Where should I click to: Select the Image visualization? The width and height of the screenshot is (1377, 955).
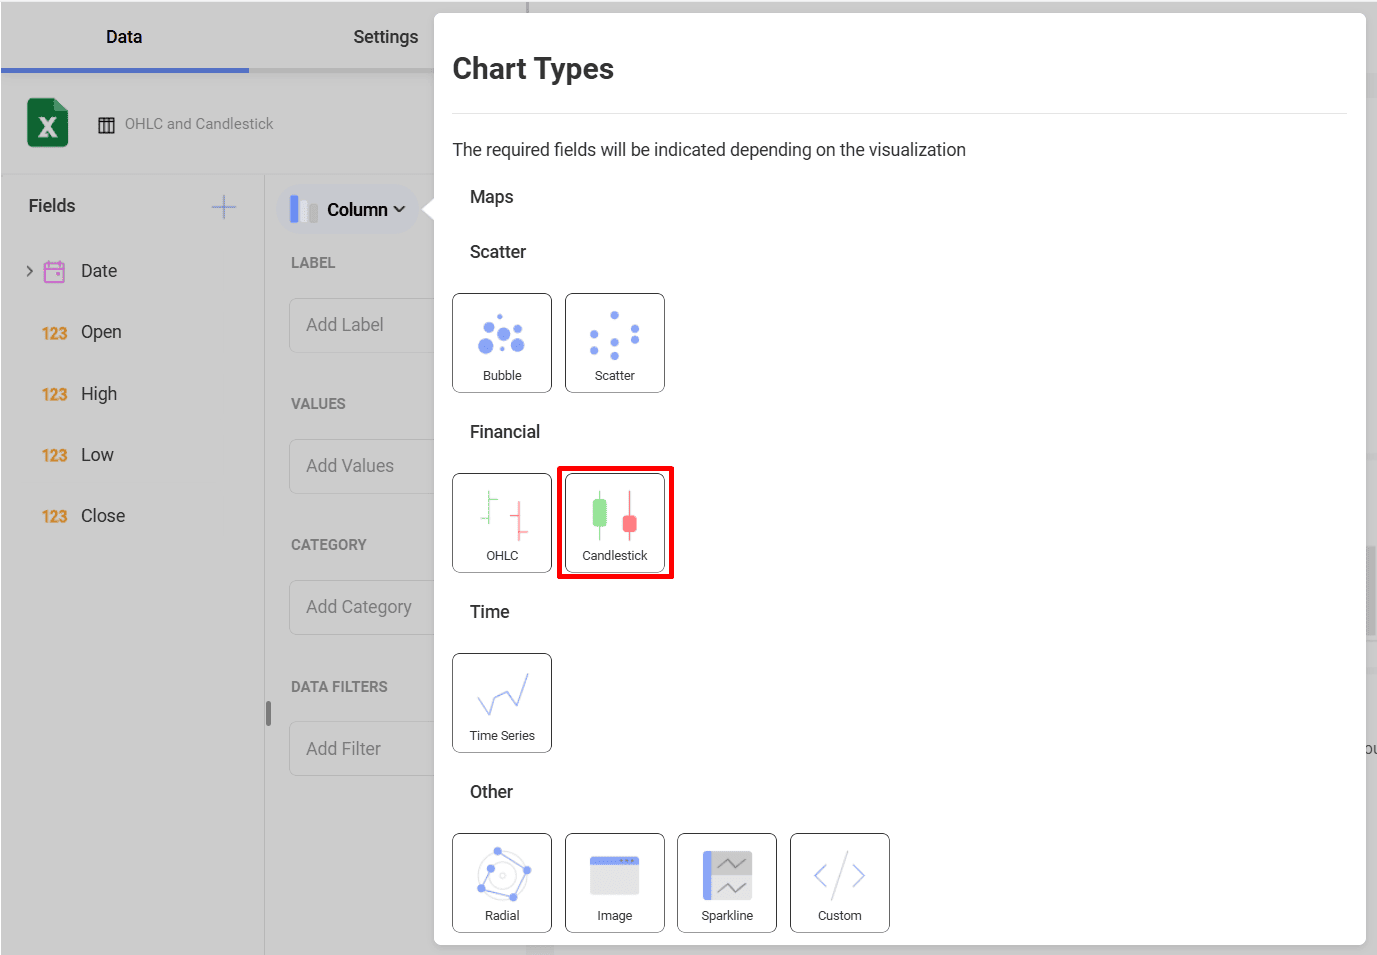[x=615, y=883]
